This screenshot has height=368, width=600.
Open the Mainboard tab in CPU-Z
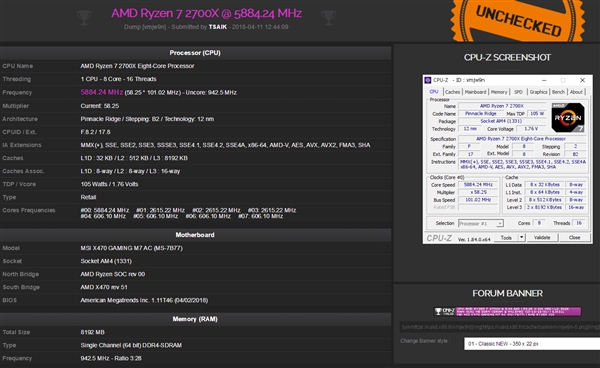475,92
